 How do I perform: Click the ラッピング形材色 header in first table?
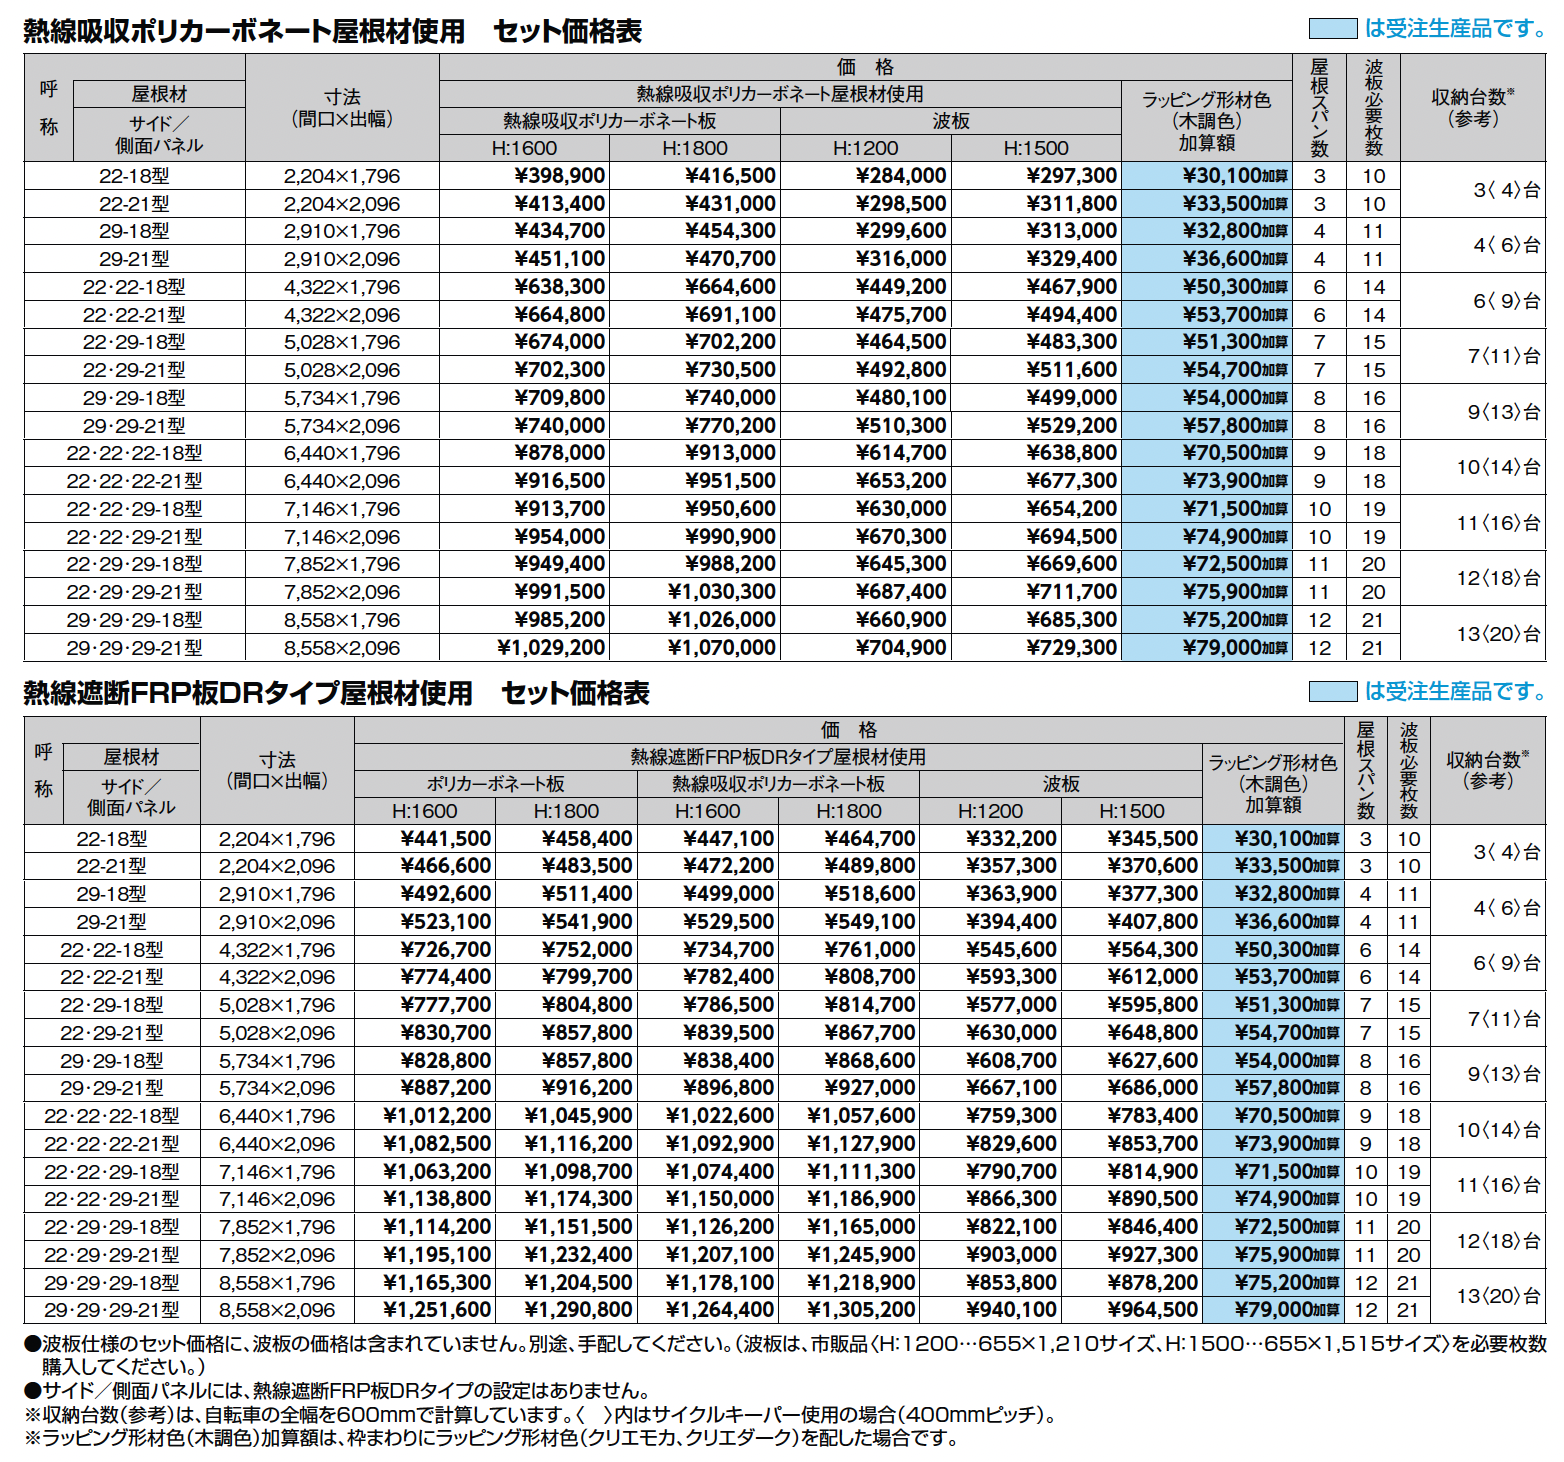[1206, 121]
